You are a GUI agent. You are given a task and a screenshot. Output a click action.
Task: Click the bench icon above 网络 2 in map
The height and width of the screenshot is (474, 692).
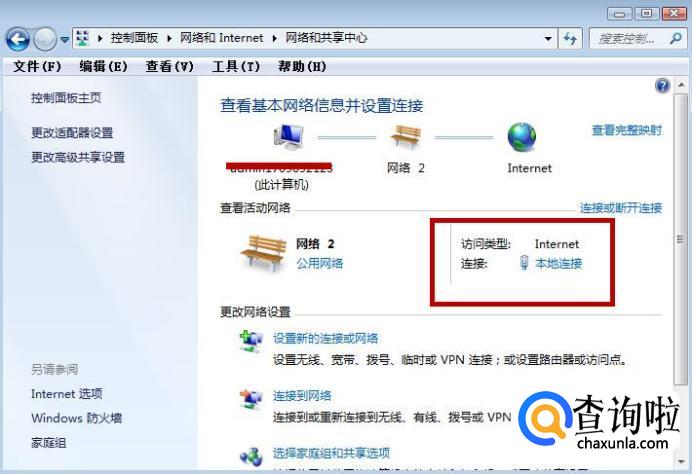pos(406,136)
